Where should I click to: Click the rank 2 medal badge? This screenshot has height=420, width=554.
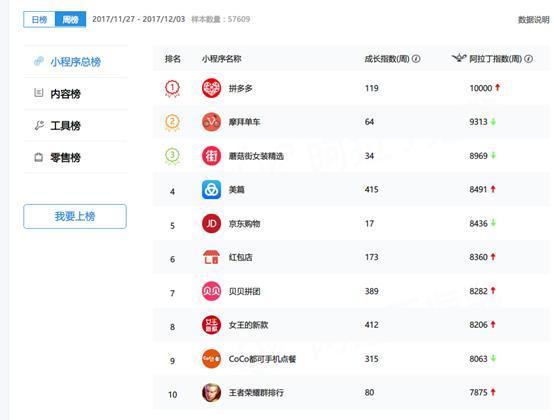[x=172, y=123]
